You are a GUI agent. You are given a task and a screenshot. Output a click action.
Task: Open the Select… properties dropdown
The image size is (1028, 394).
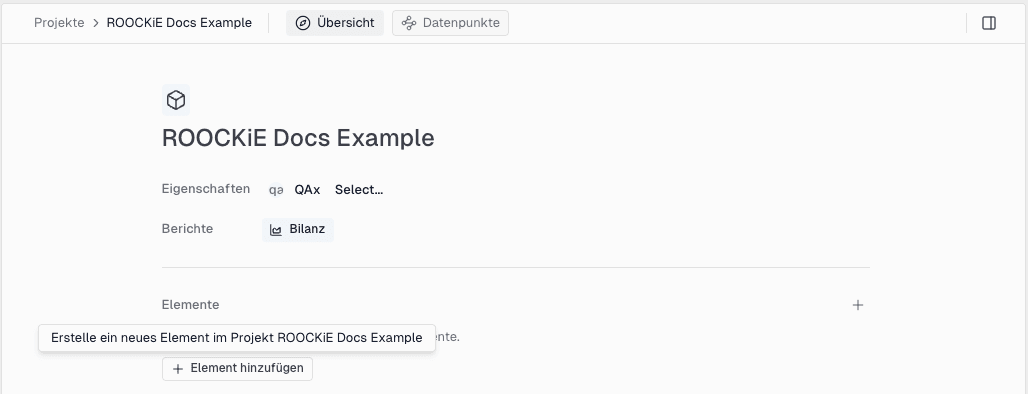coord(359,190)
